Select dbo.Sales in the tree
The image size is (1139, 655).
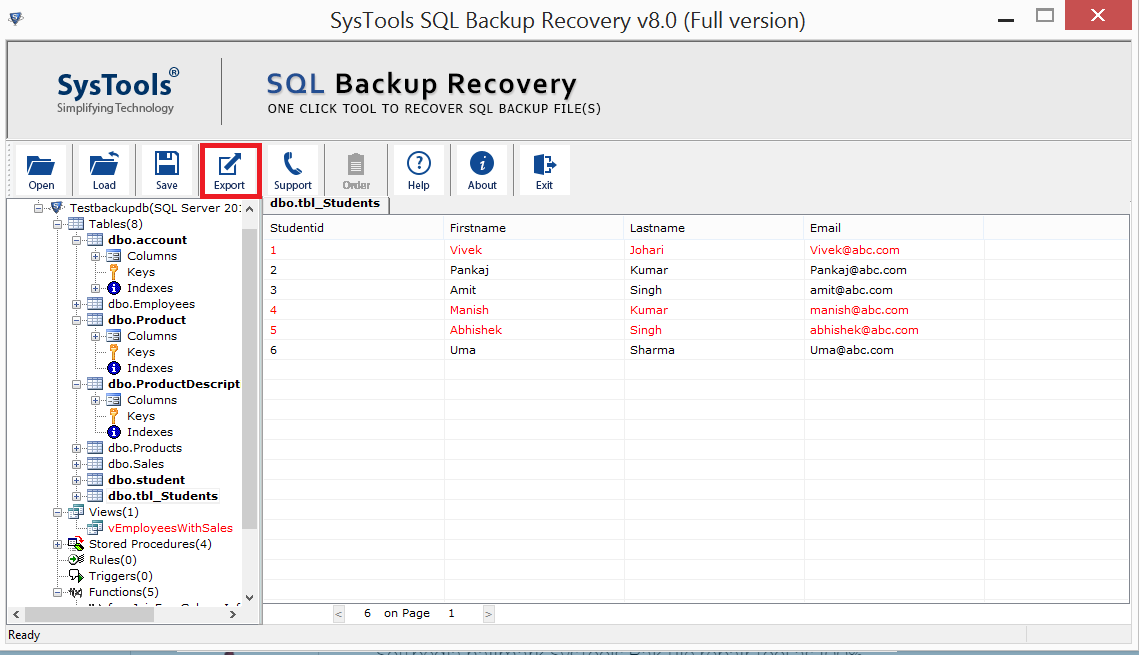(136, 464)
